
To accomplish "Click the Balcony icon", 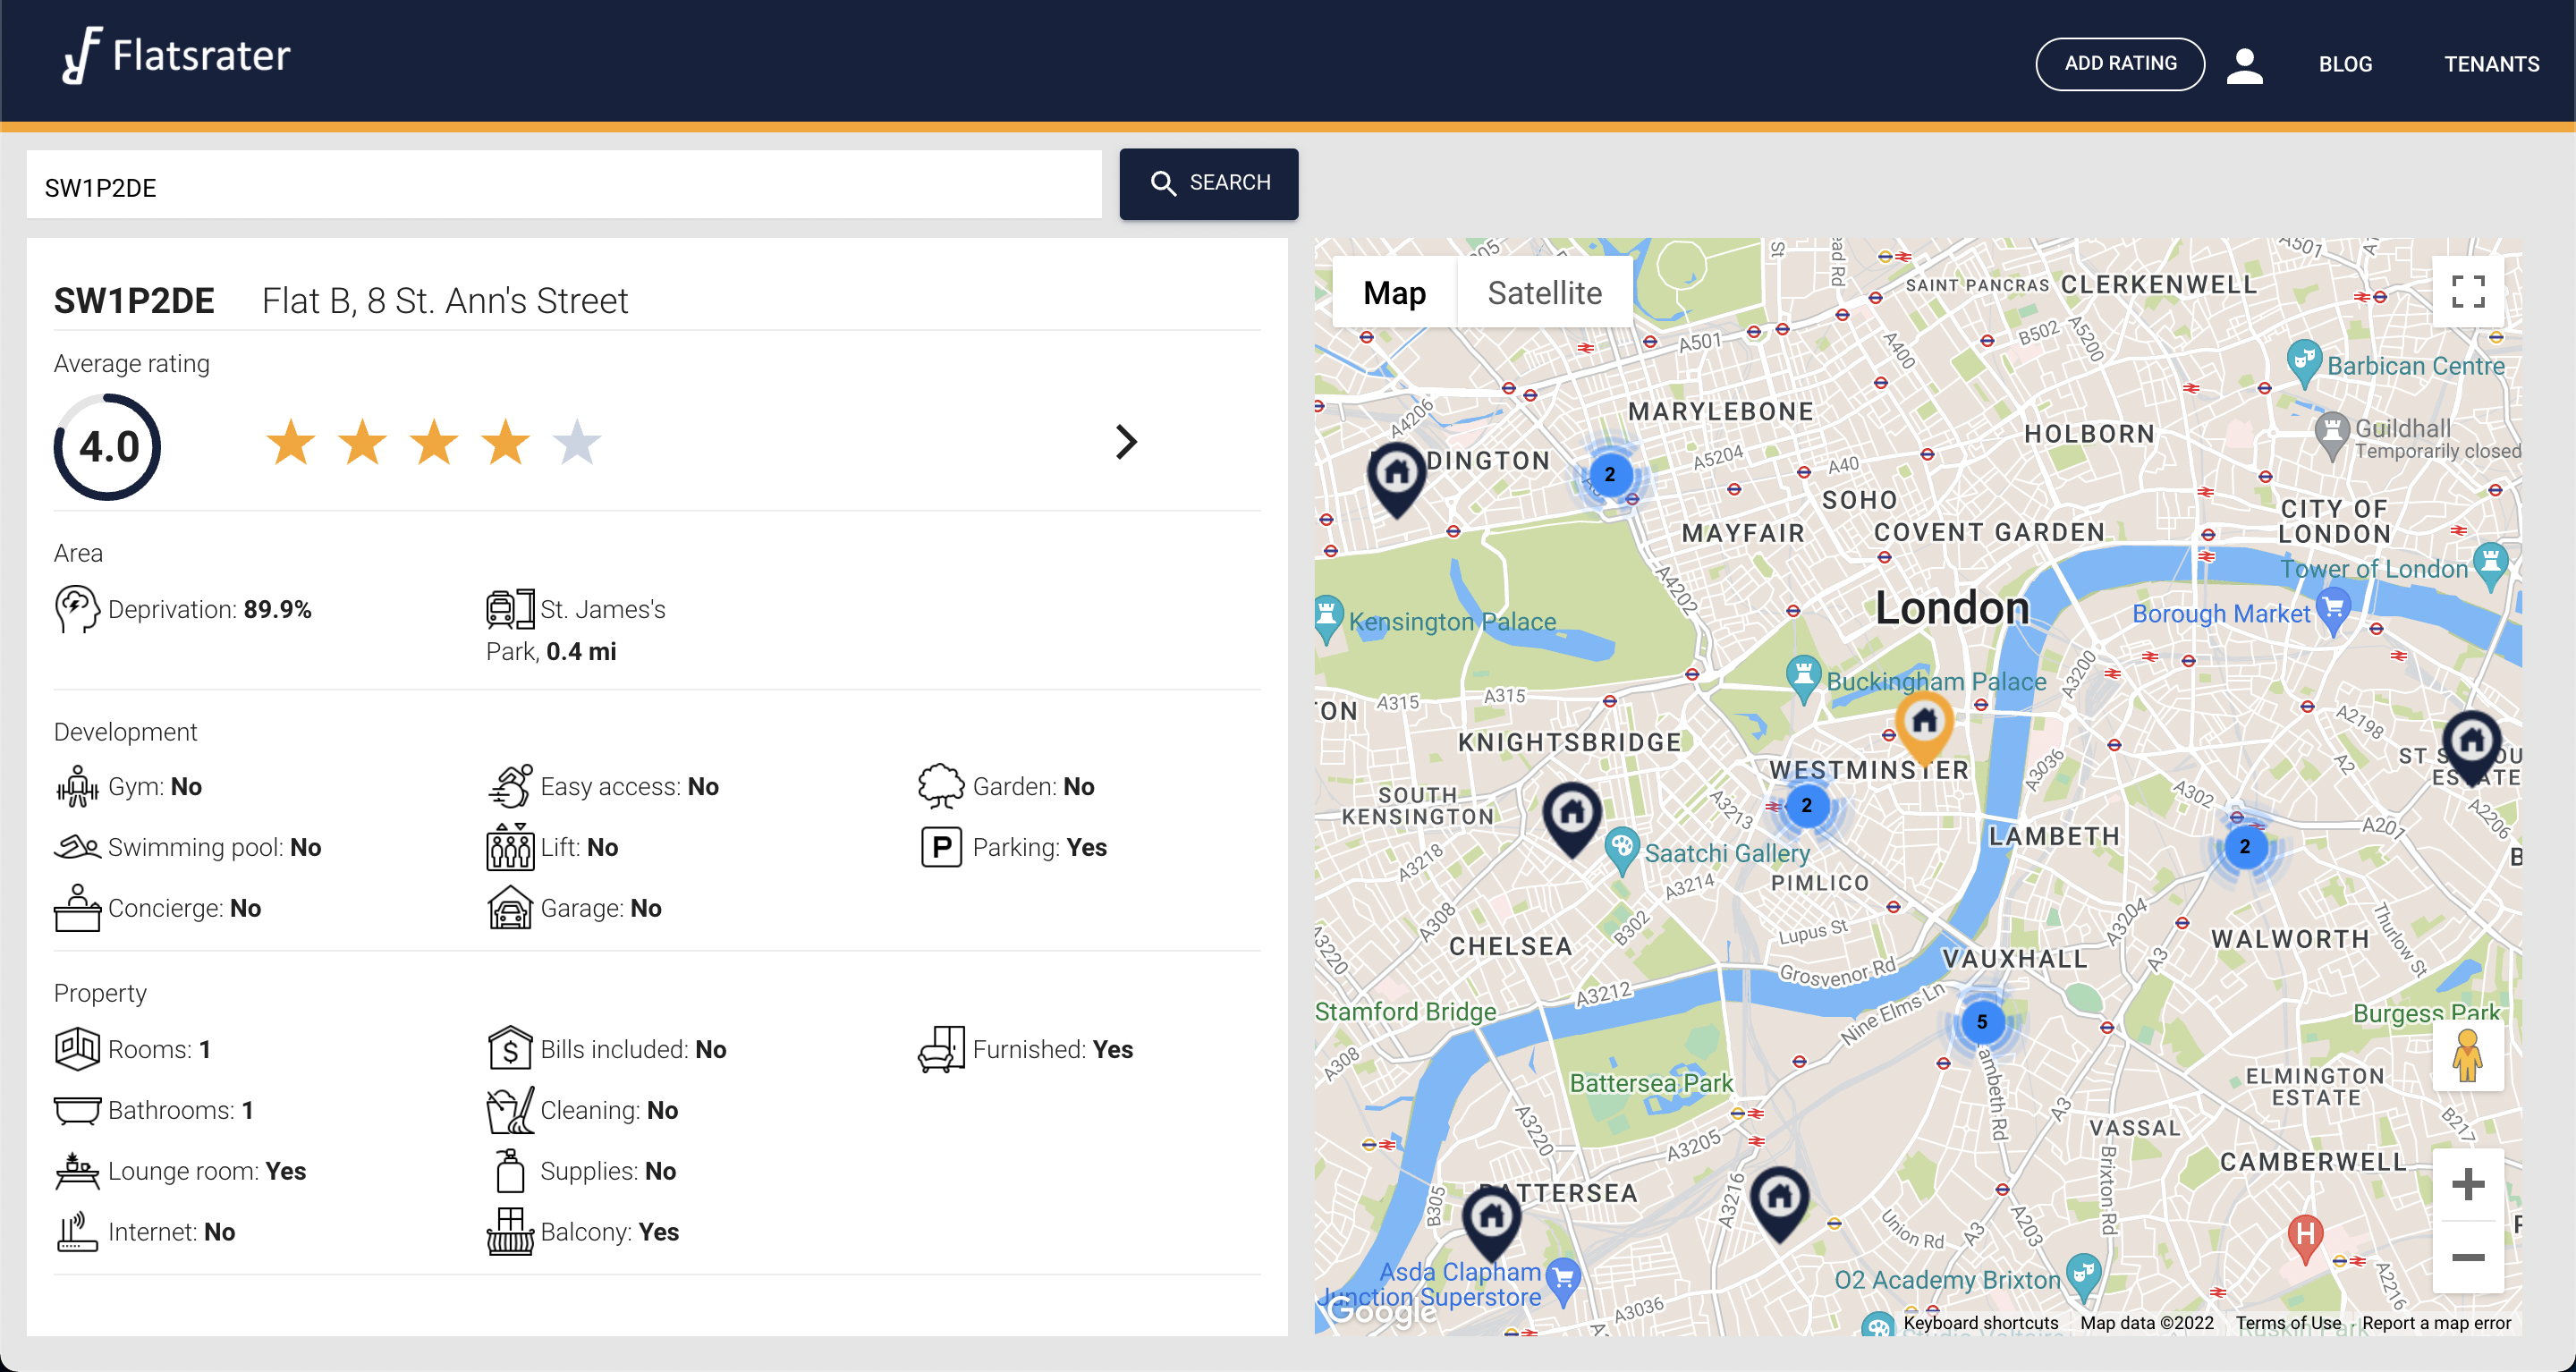I will [x=510, y=1232].
